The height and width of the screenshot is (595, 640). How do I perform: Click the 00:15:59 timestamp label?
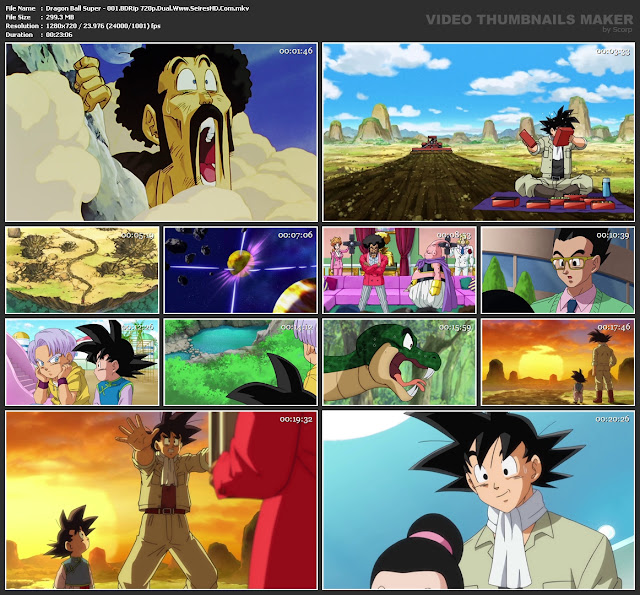pos(455,327)
